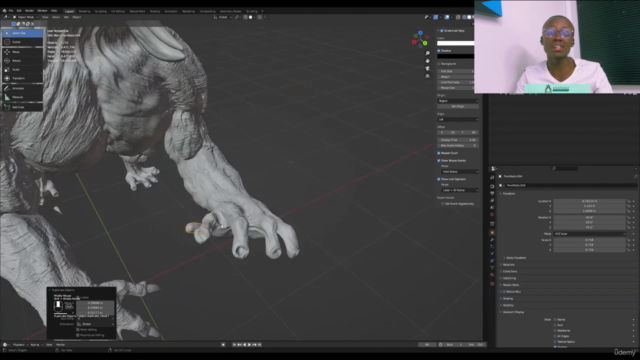Open the Origin Region dropdown
The height and width of the screenshot is (360, 640).
pyautogui.click(x=458, y=101)
